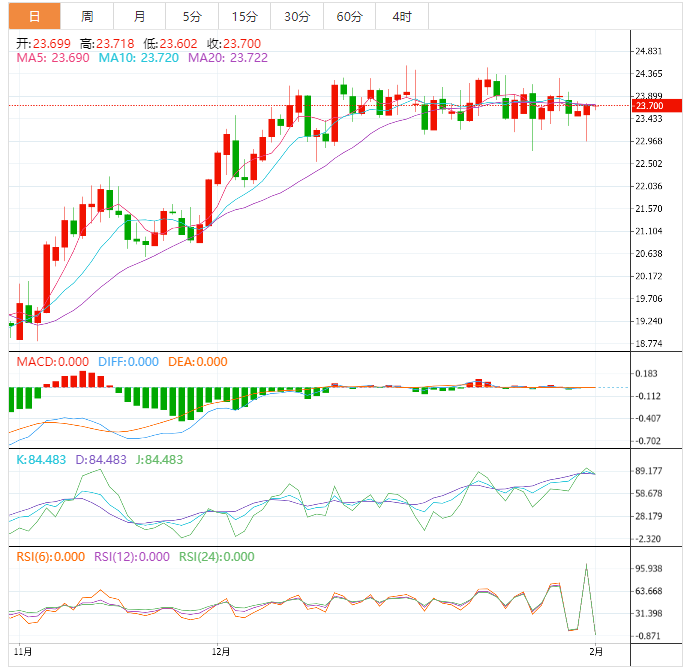The image size is (689, 667).
Task: Click the MA20: 23.722 indicator label
Action: coord(228,58)
